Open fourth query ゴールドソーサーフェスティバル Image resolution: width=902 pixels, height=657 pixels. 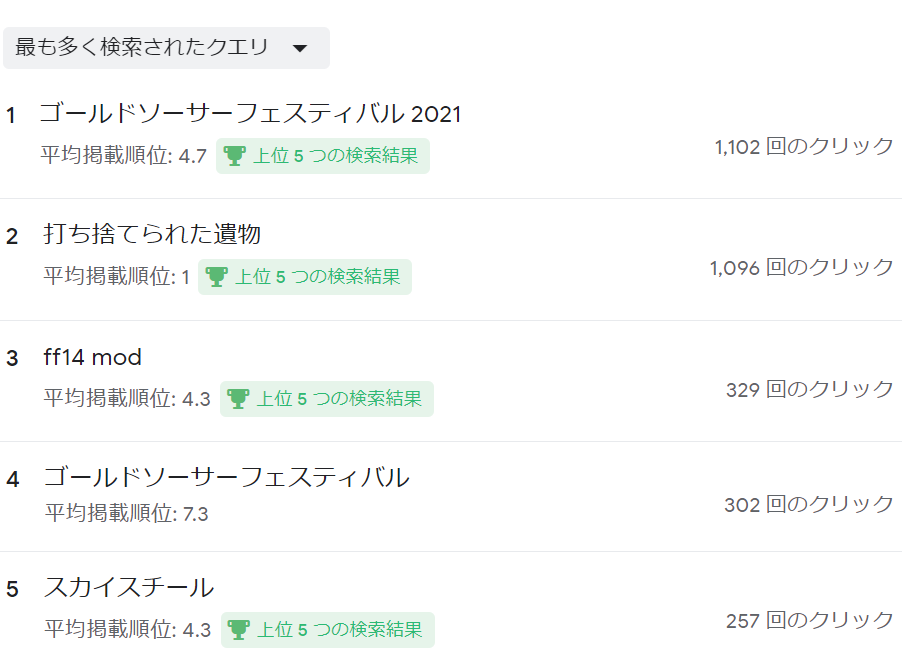pyautogui.click(x=226, y=477)
